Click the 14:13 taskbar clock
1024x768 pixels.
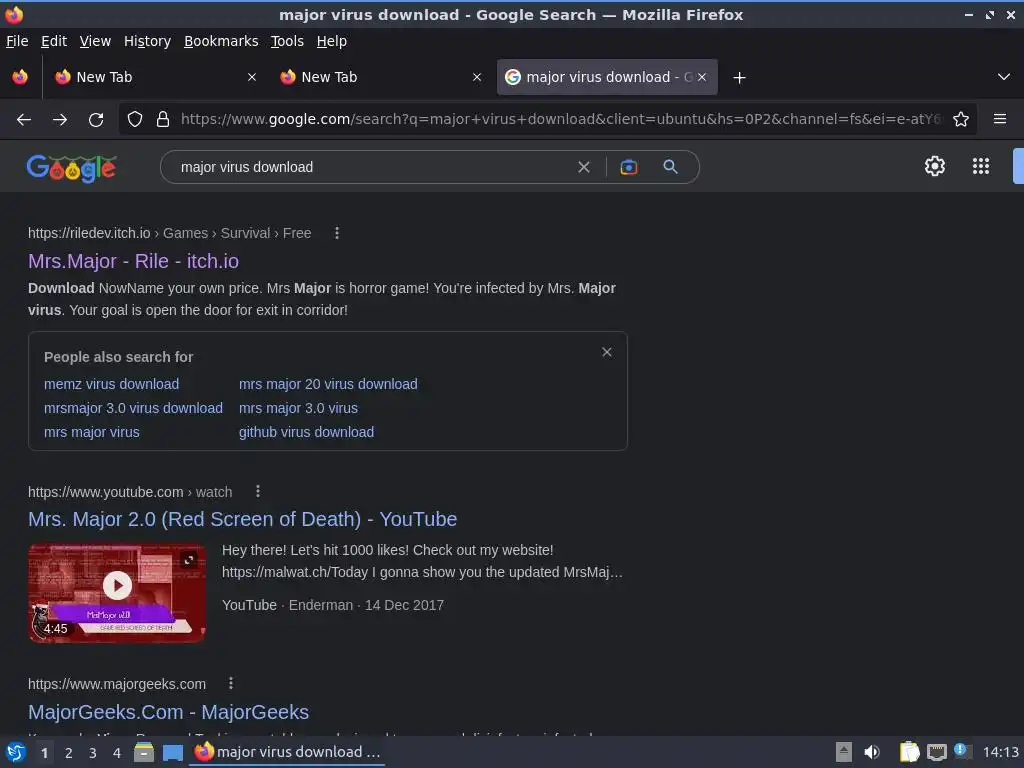coord(1000,752)
